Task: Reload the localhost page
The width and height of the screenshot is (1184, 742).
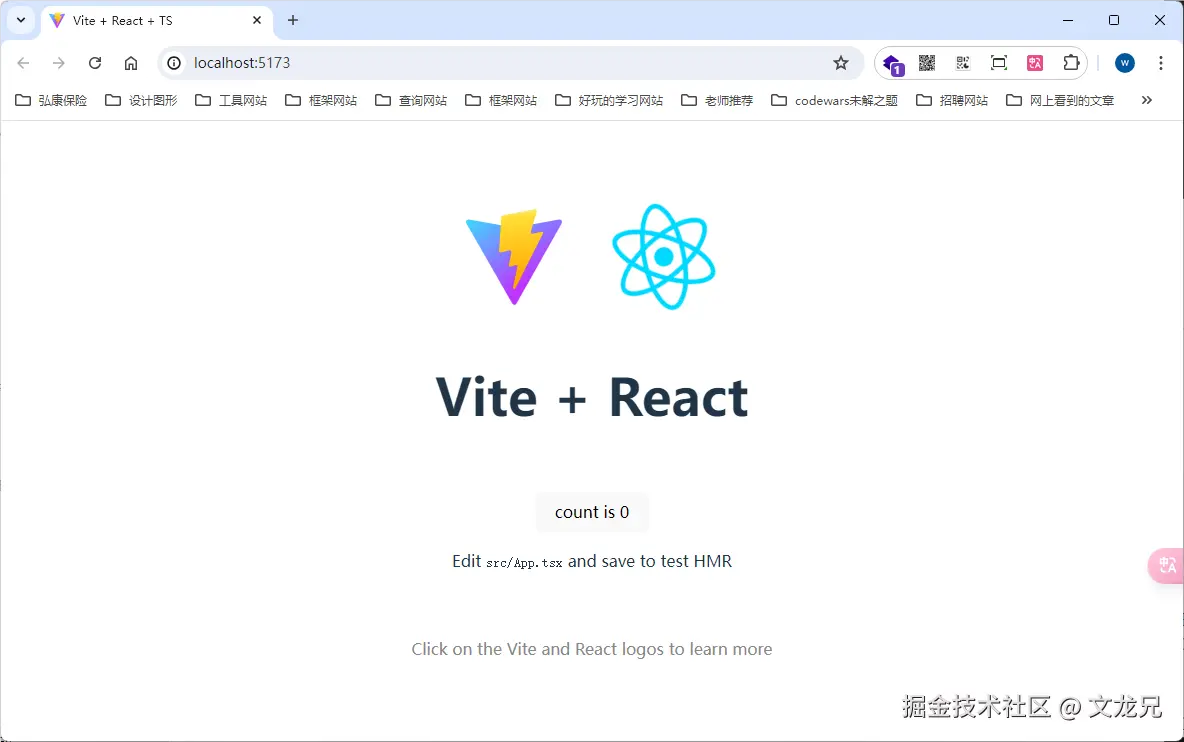Action: click(x=94, y=63)
